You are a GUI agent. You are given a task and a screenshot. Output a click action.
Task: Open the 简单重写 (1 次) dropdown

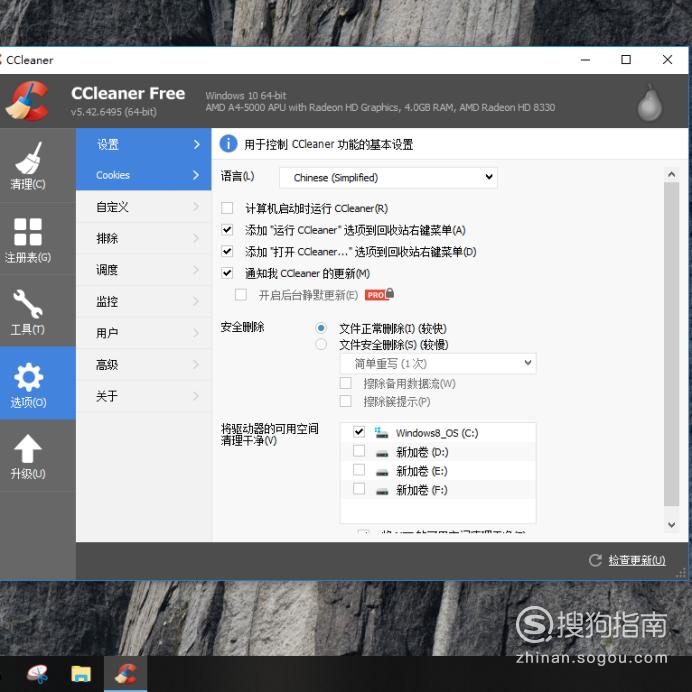tap(438, 364)
